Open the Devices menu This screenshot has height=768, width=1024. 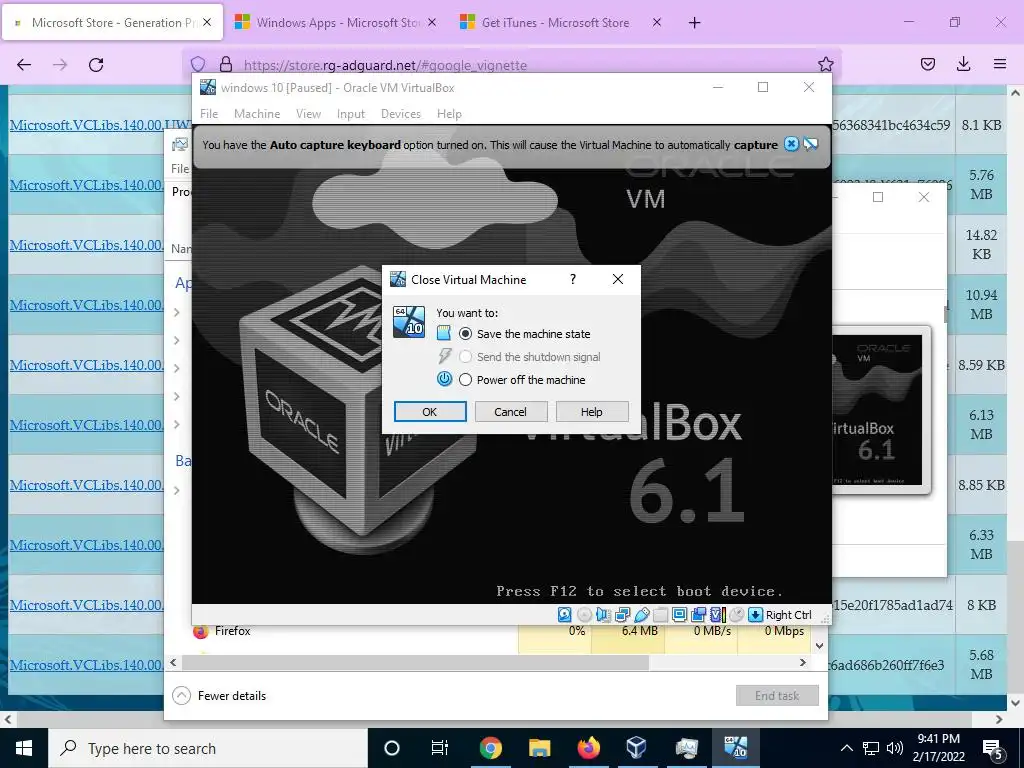pos(401,114)
